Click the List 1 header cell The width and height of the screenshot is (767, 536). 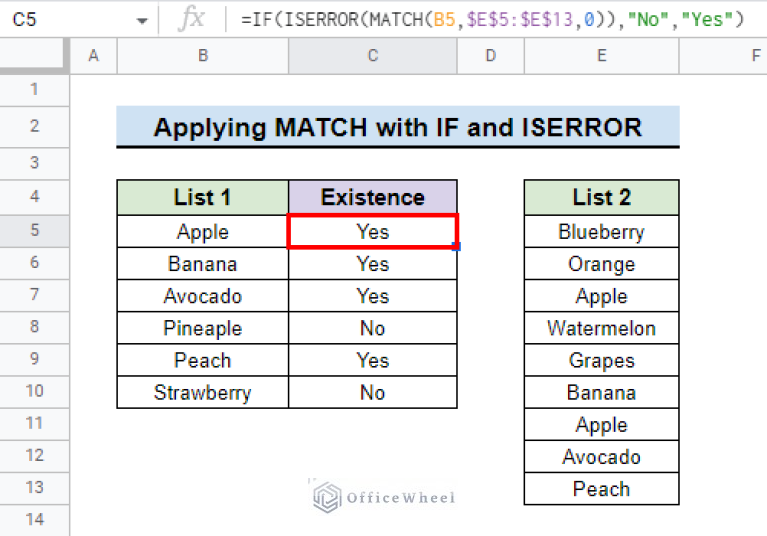tap(203, 197)
